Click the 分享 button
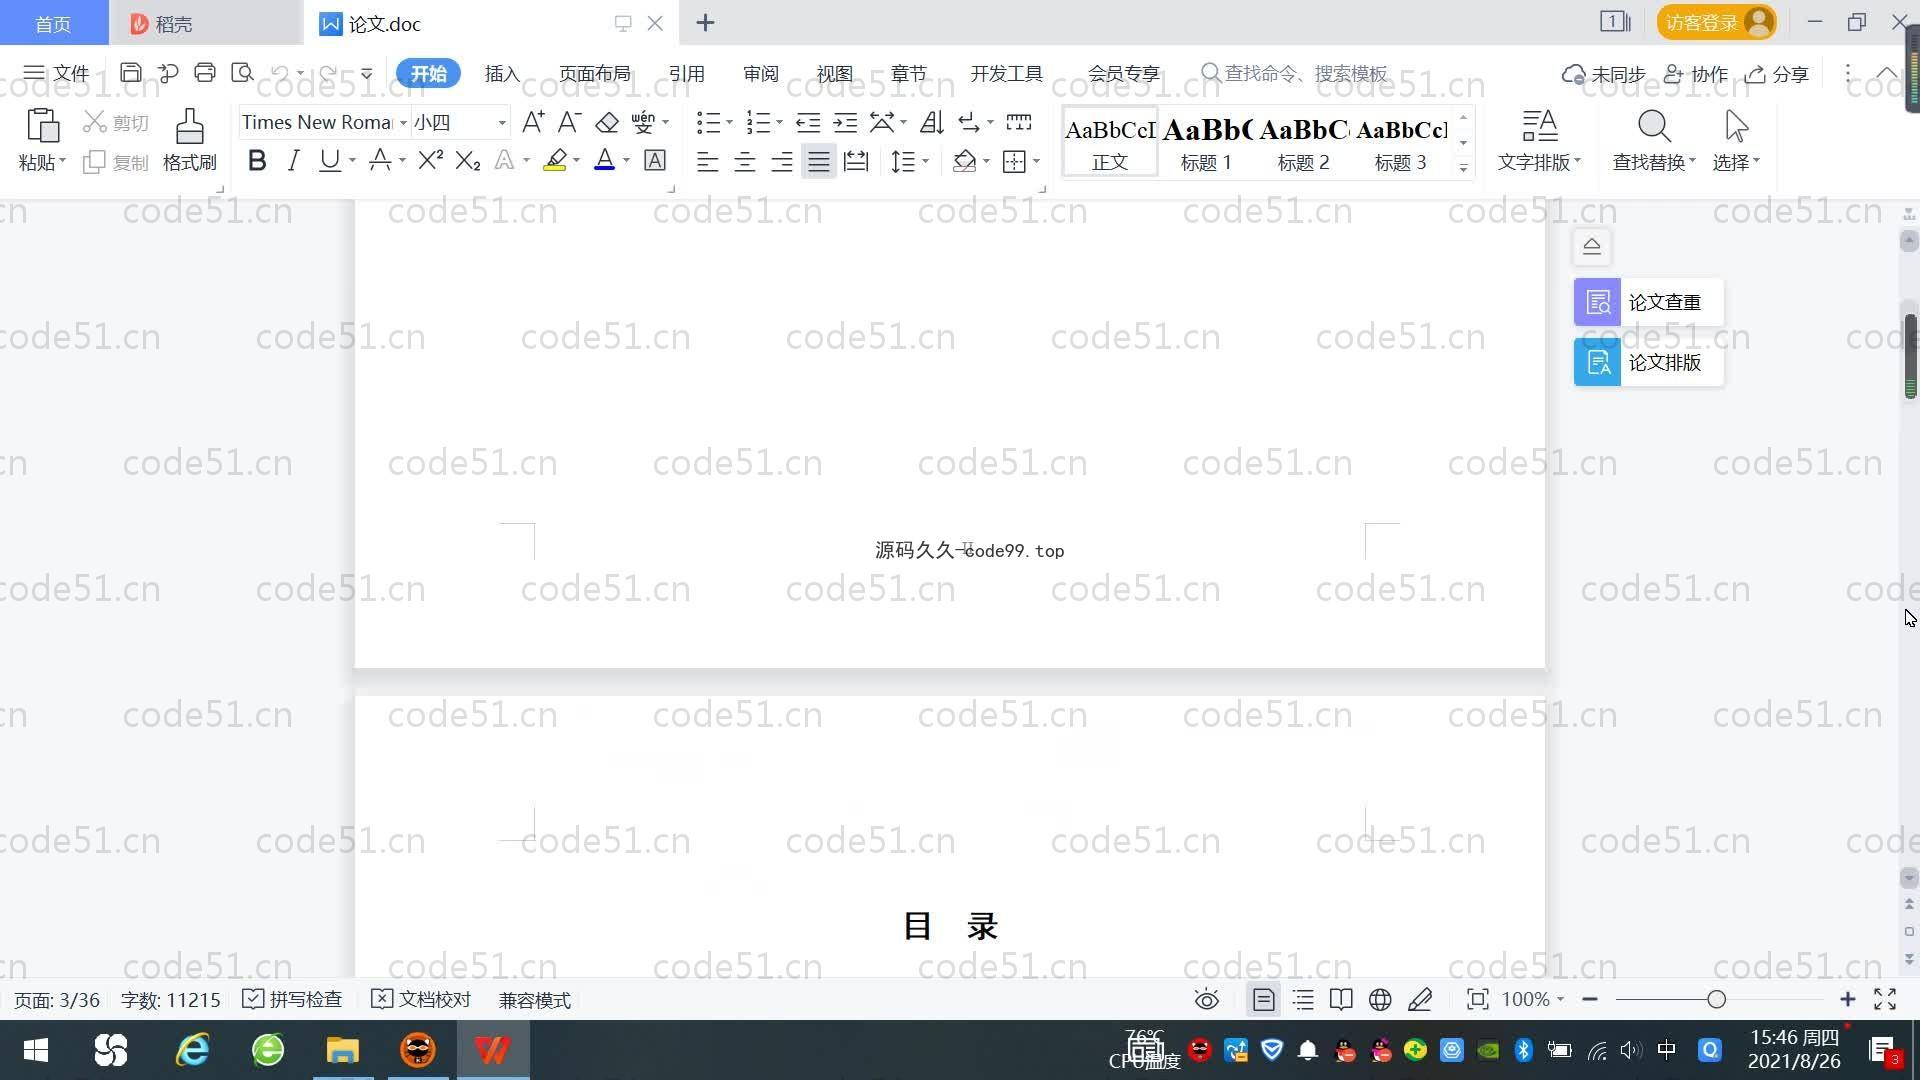 coord(1778,74)
